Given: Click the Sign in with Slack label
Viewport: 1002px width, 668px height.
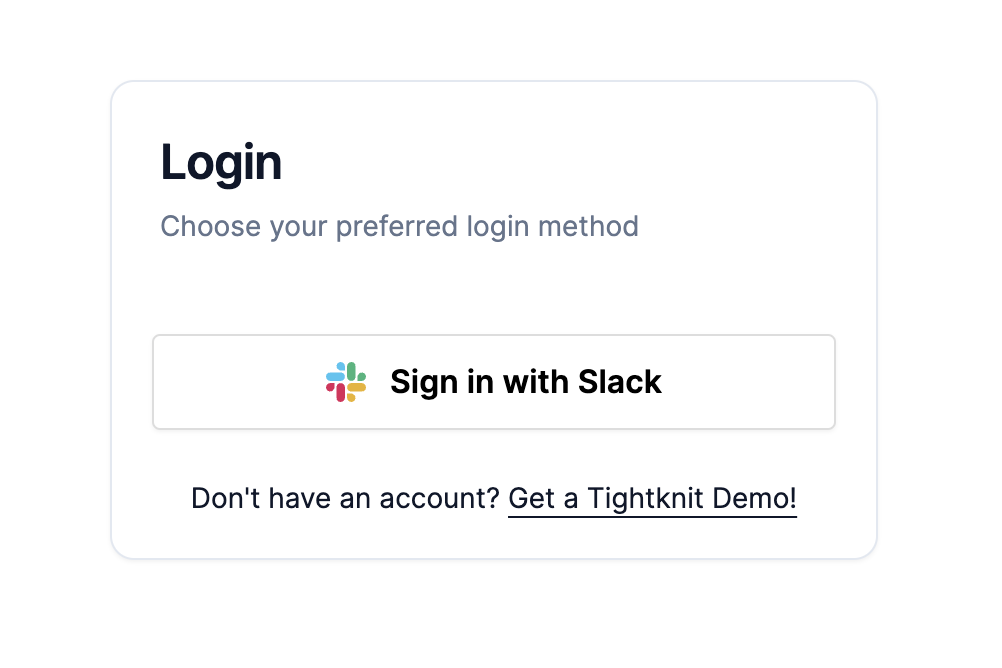Looking at the screenshot, I should pos(526,382).
